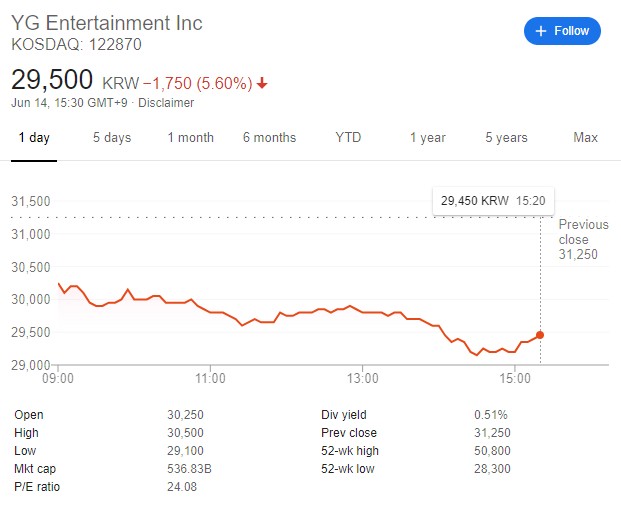
Task: Open the Disclaimer link
Action: pos(166,103)
